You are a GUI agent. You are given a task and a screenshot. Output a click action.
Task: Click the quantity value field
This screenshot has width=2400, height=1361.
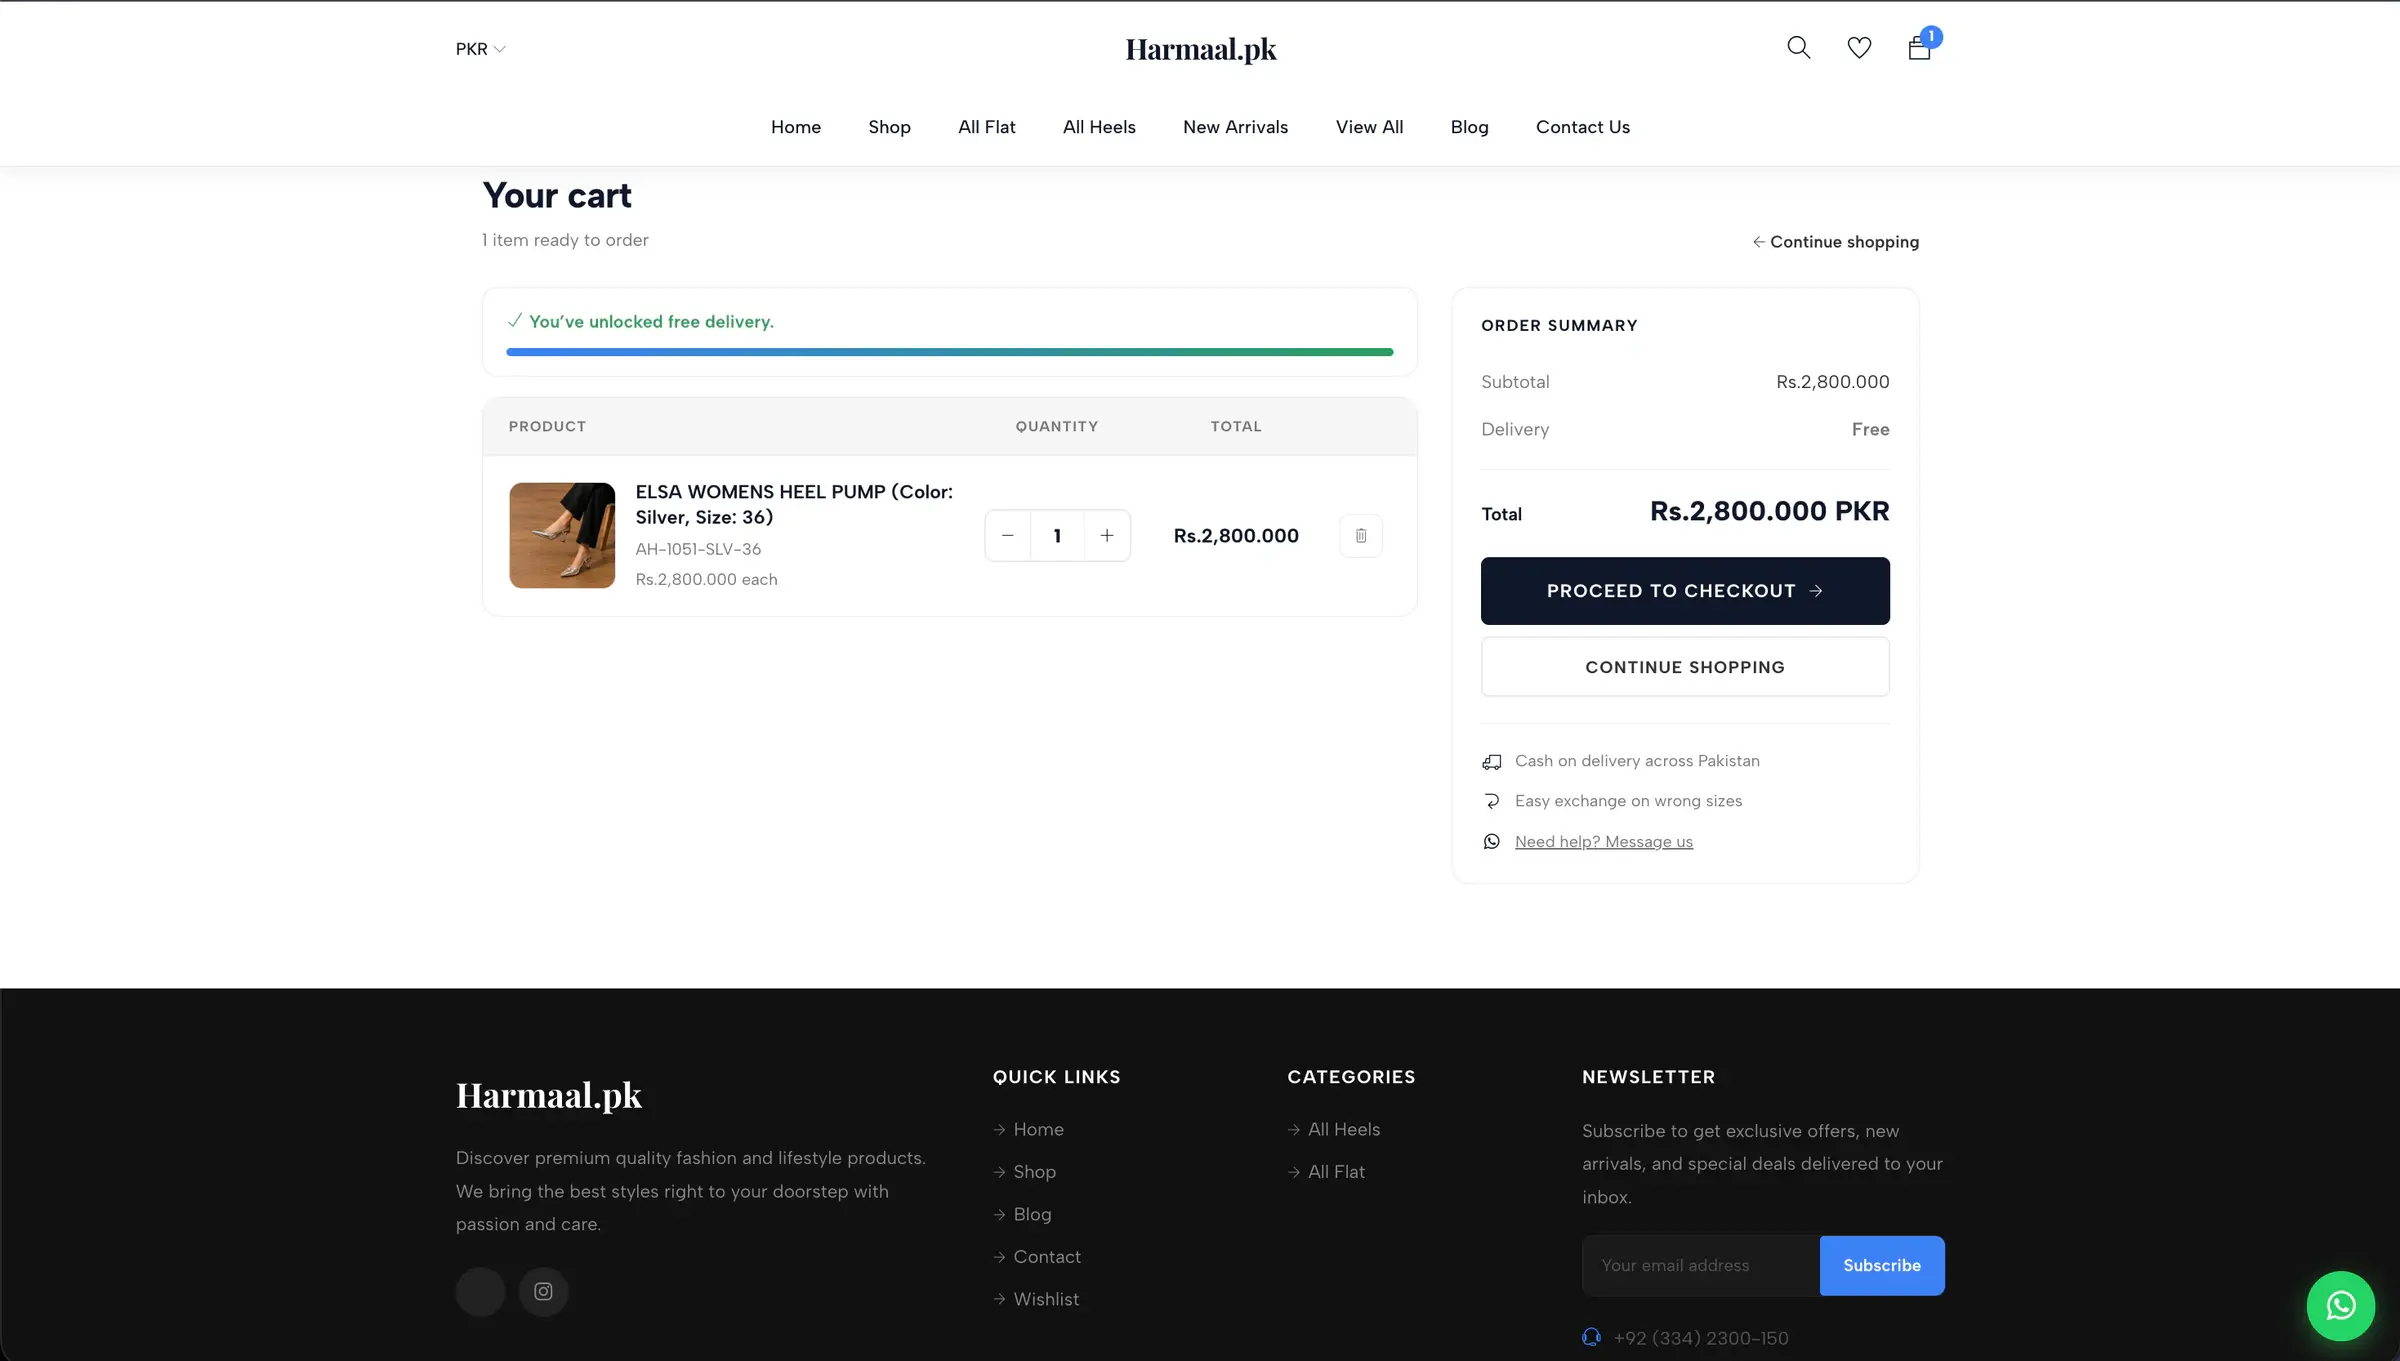click(x=1057, y=536)
